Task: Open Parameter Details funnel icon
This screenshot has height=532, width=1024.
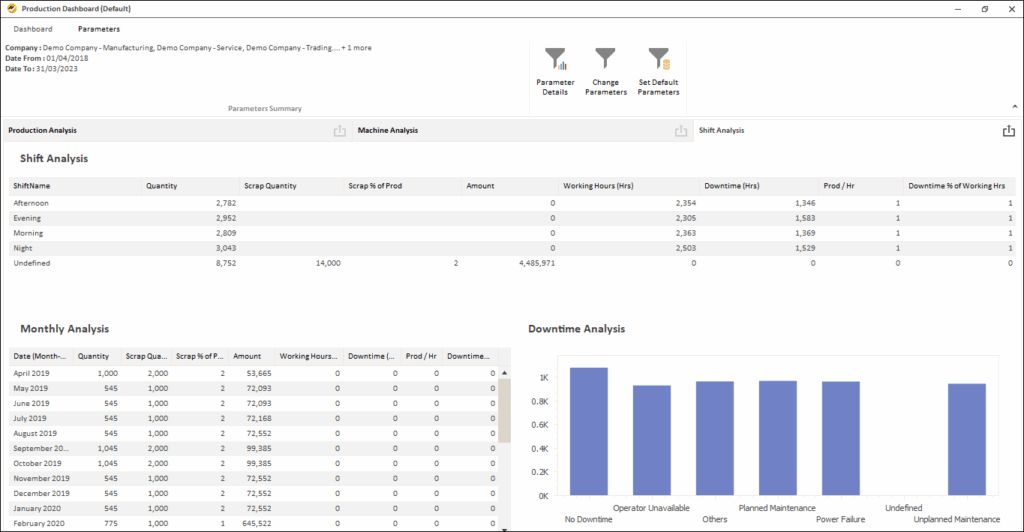Action: click(x=555, y=60)
